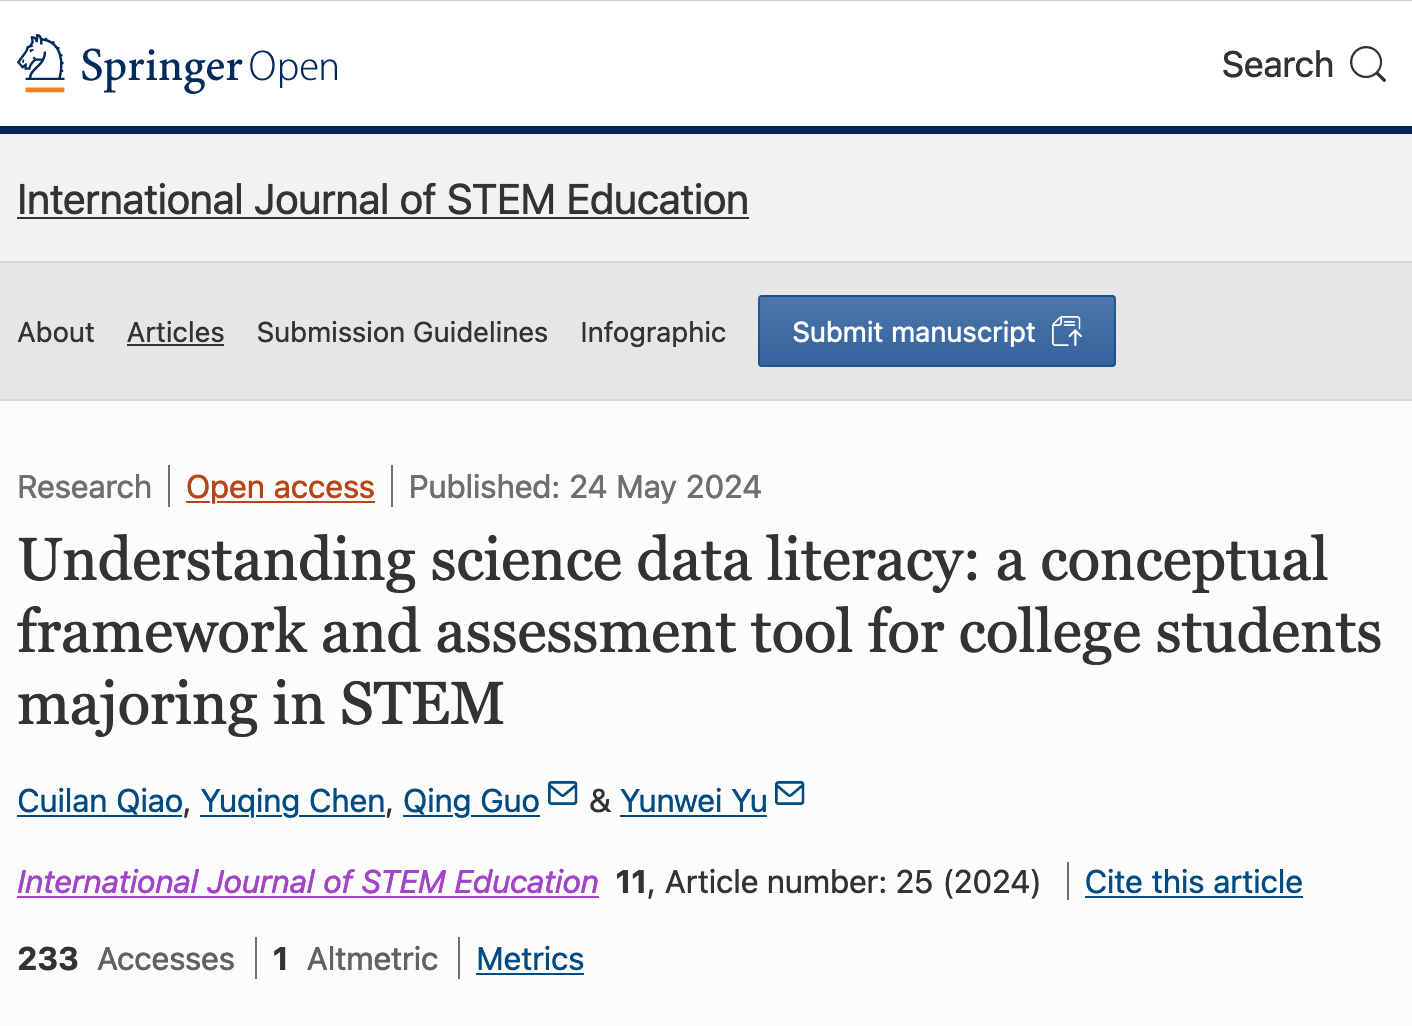Click the upload icon on Submit manuscript
The width and height of the screenshot is (1412, 1026).
(x=1067, y=331)
